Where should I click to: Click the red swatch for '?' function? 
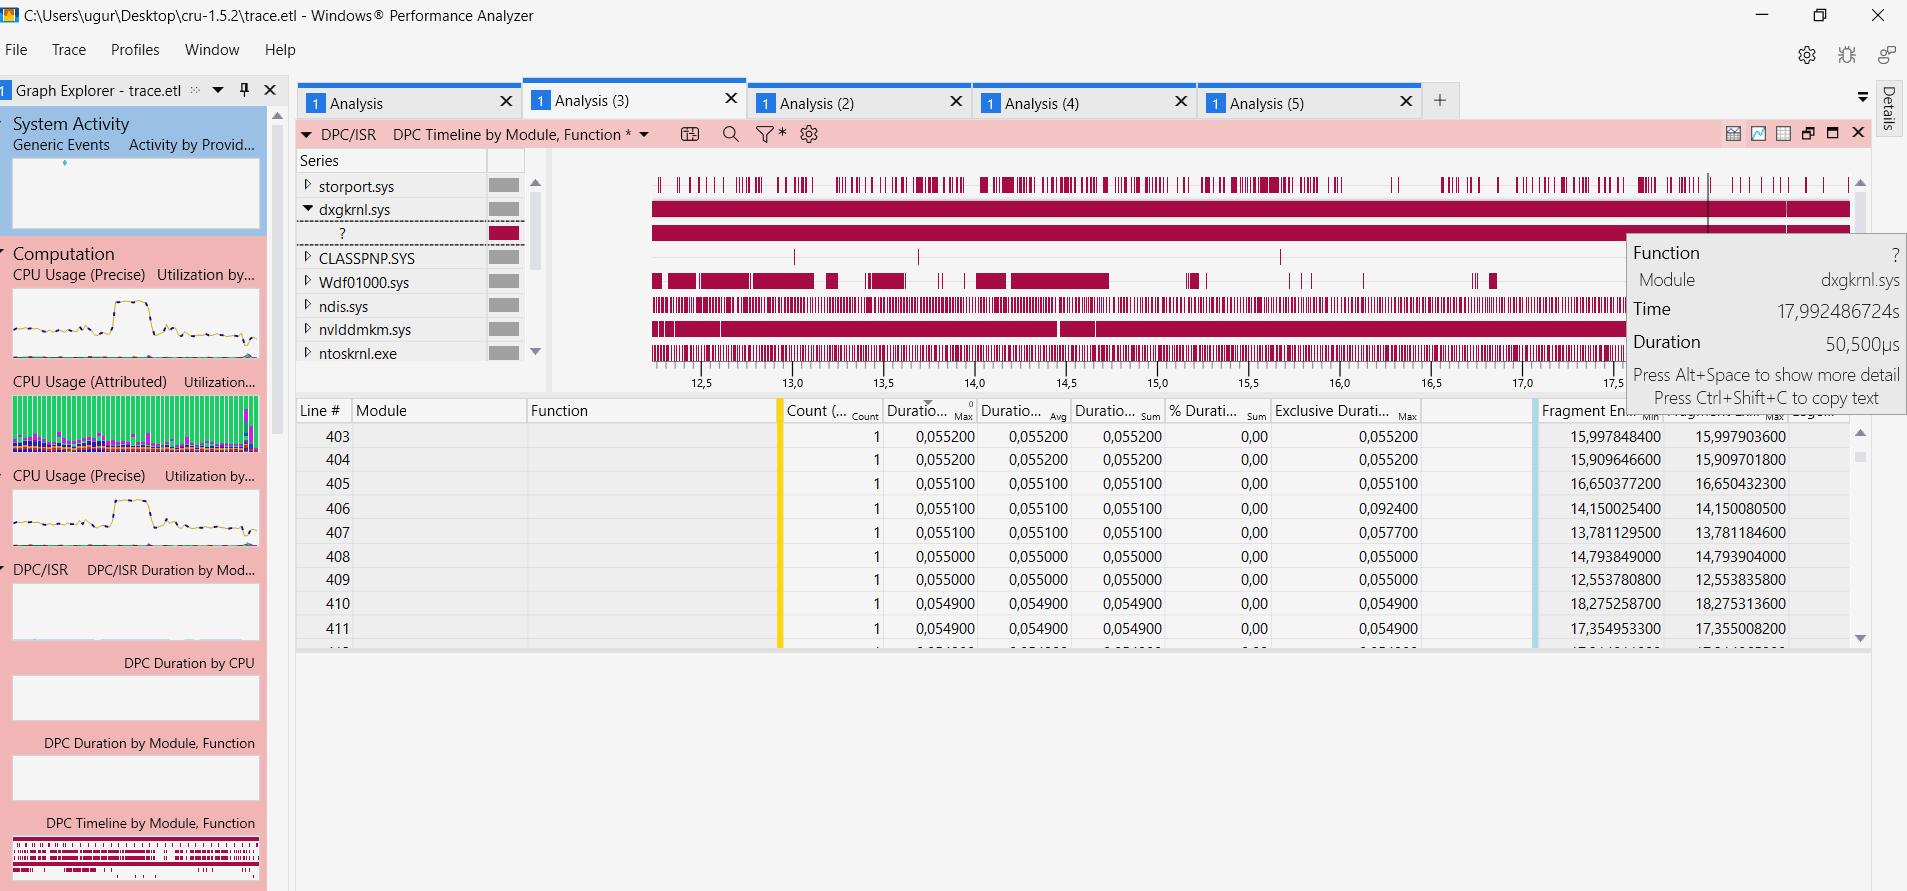click(504, 233)
